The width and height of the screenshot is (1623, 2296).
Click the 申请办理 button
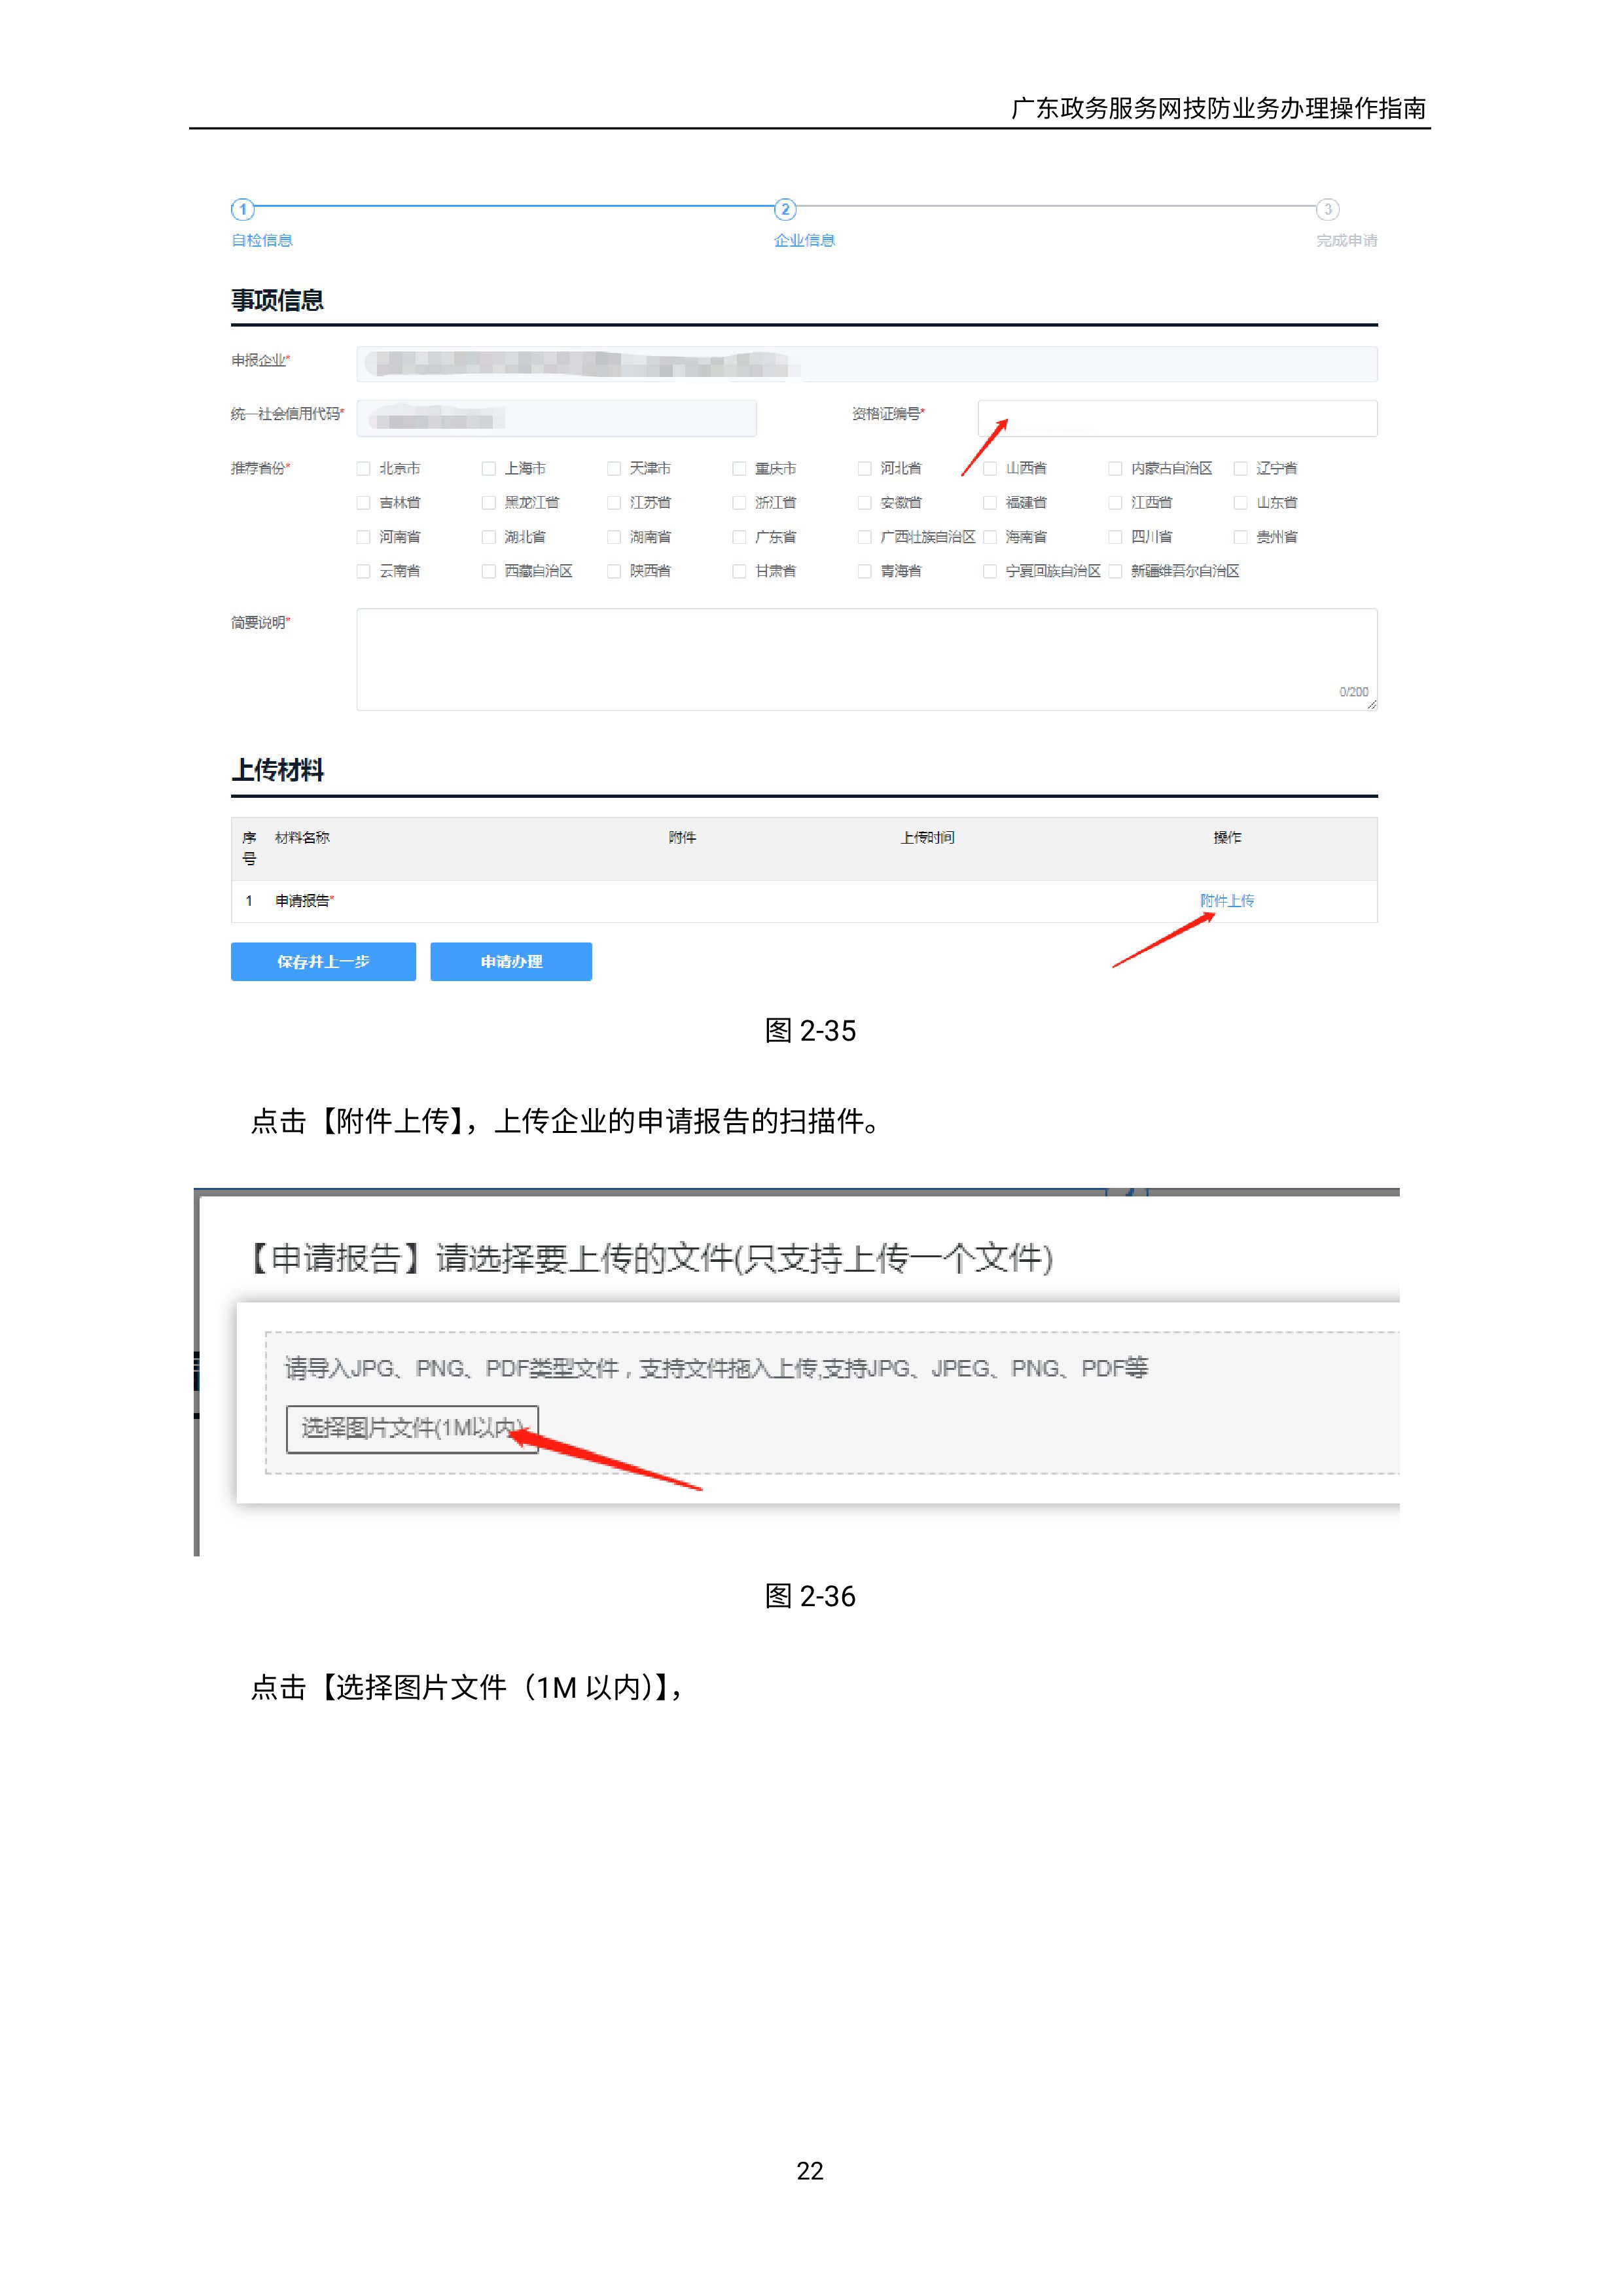[x=511, y=961]
